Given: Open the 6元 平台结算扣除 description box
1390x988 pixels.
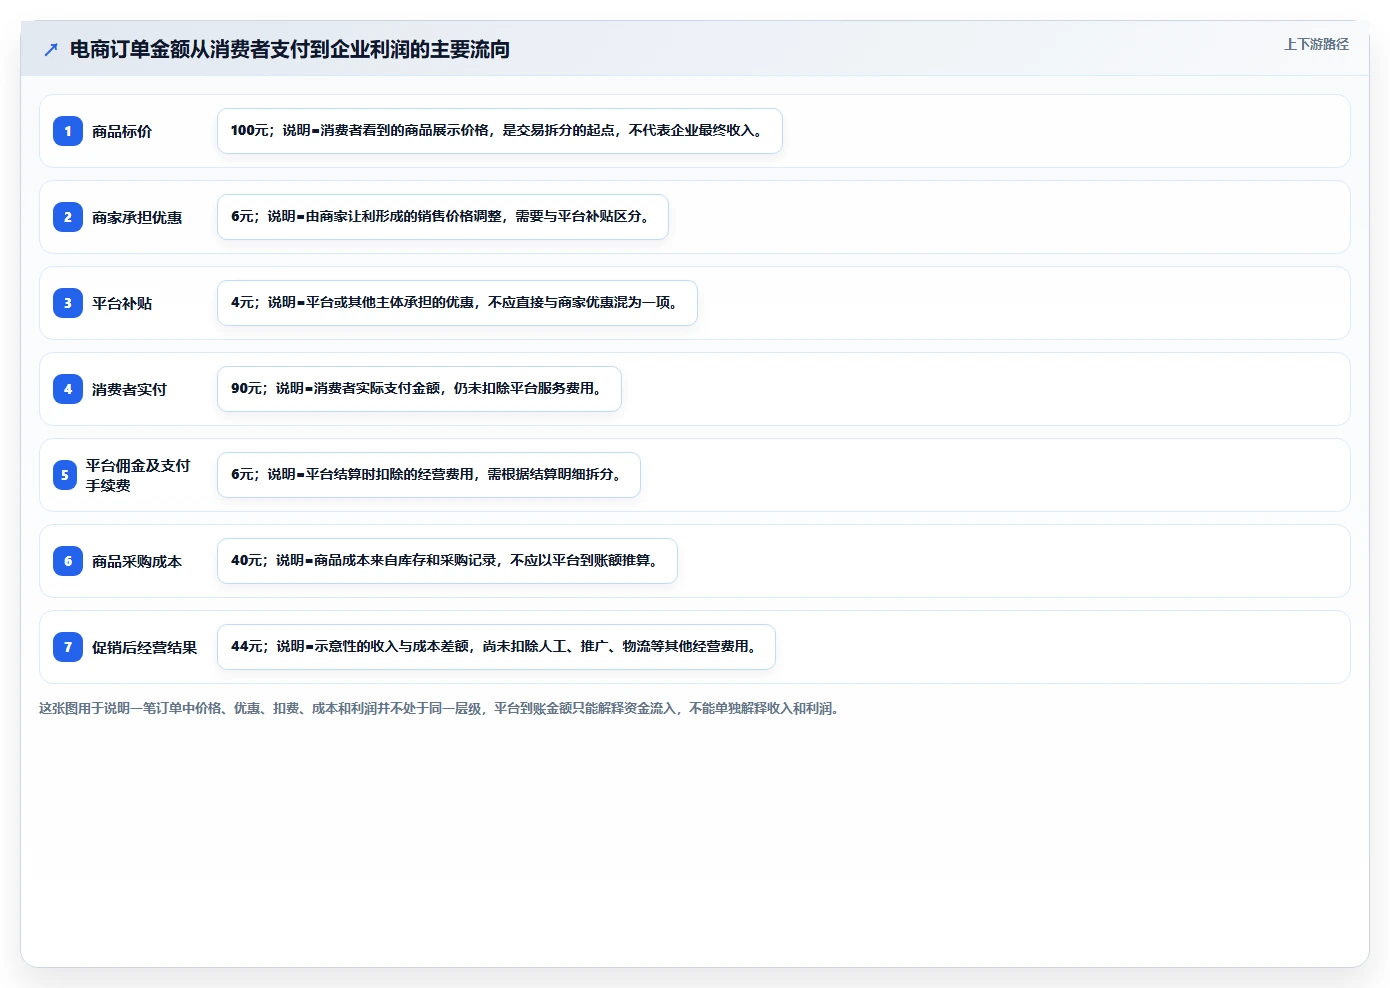Looking at the screenshot, I should click(x=429, y=475).
